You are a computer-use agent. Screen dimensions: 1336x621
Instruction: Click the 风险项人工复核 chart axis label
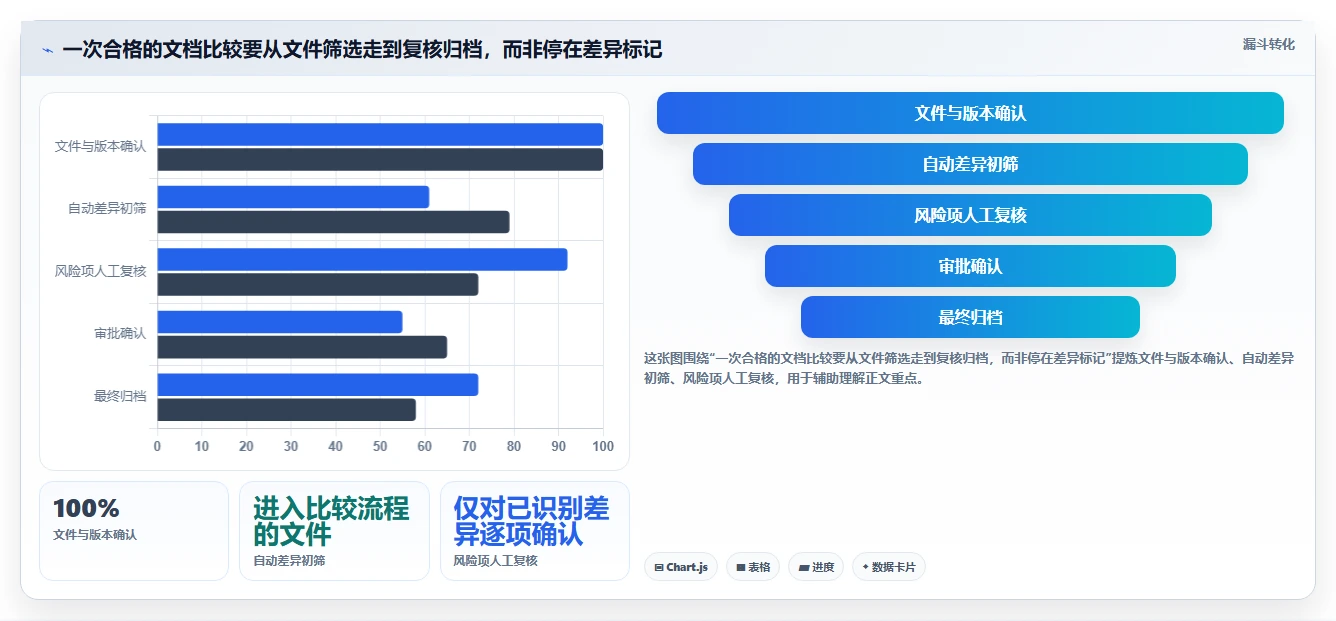tap(100, 271)
